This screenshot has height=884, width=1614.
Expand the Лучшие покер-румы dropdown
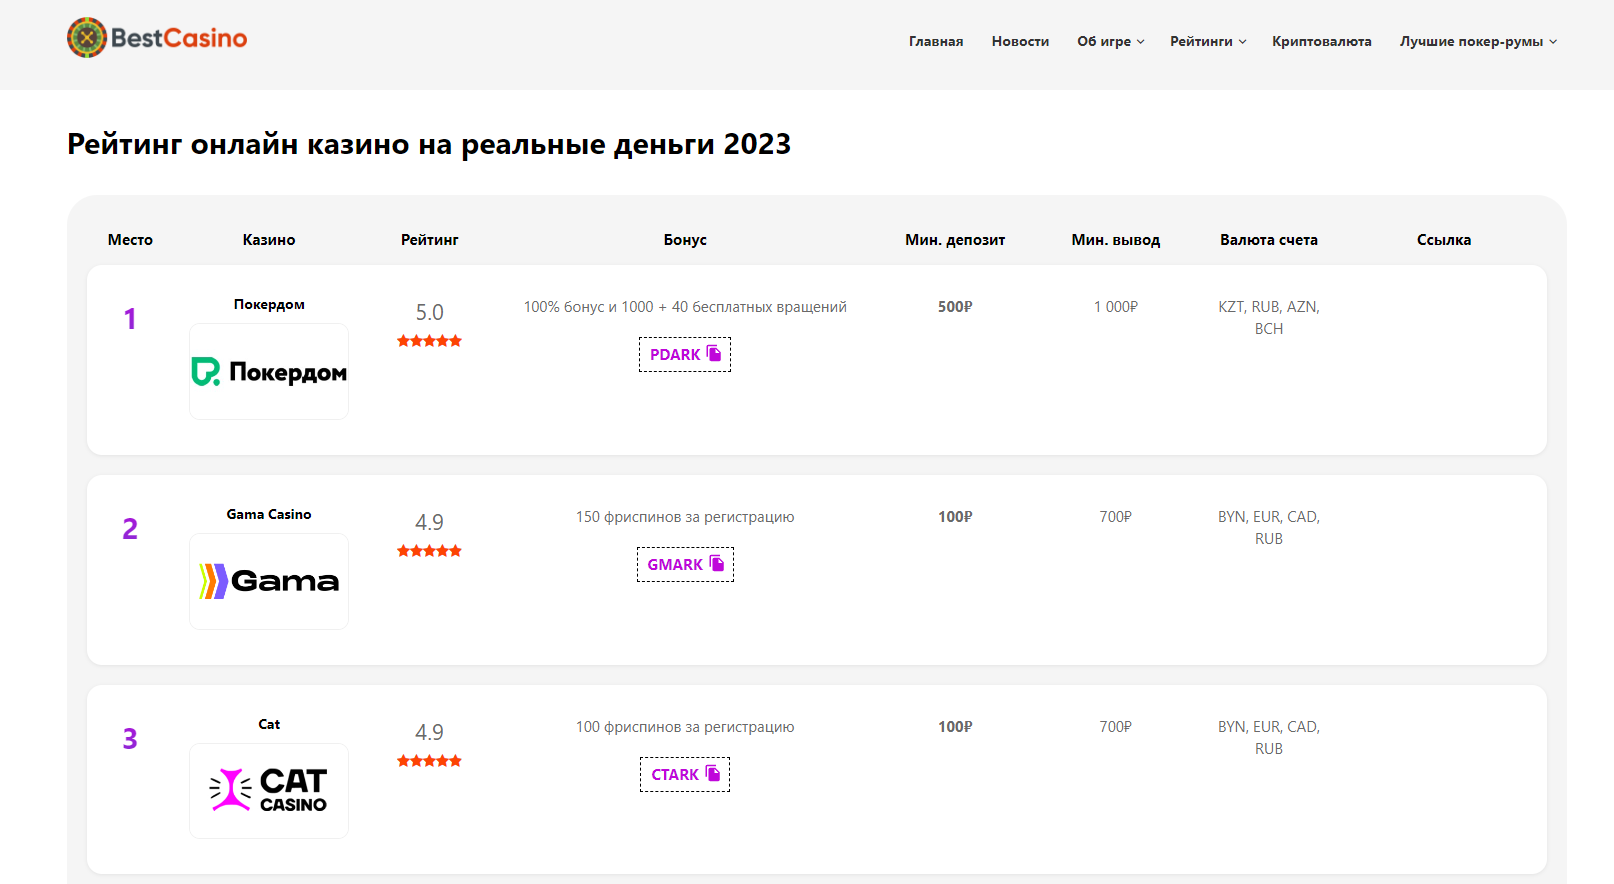(x=1478, y=41)
